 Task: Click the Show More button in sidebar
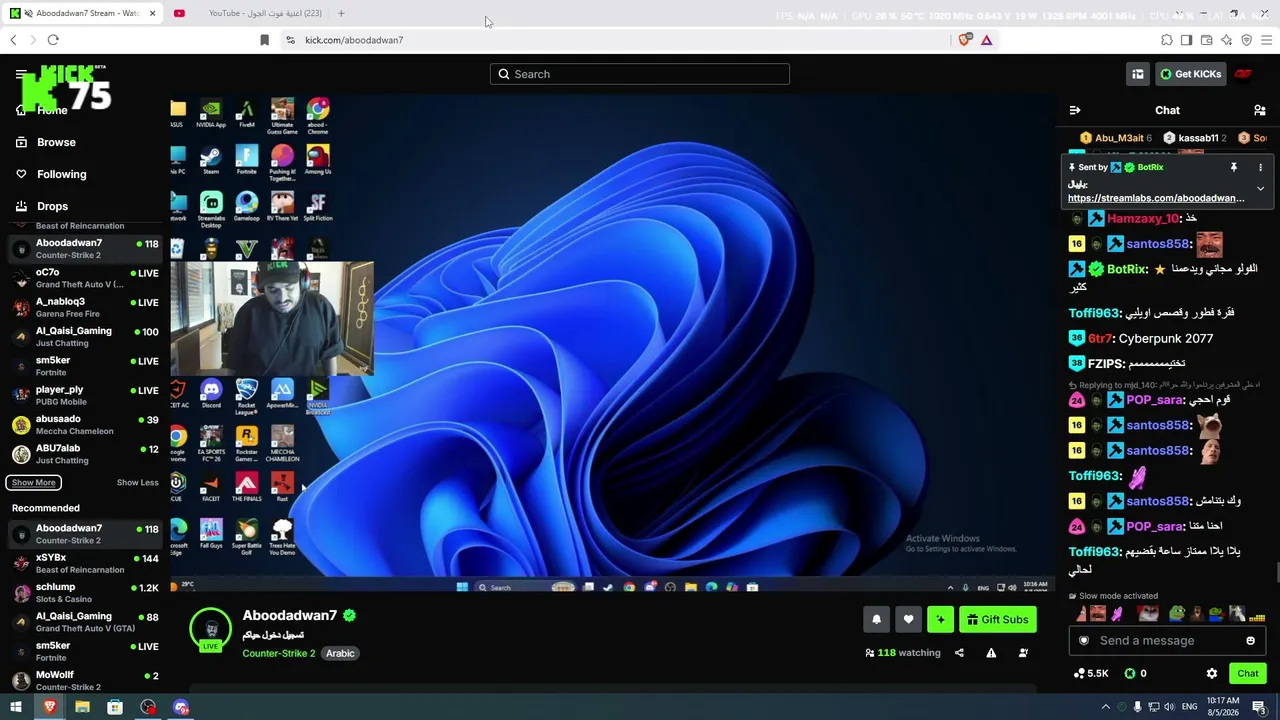[34, 483]
